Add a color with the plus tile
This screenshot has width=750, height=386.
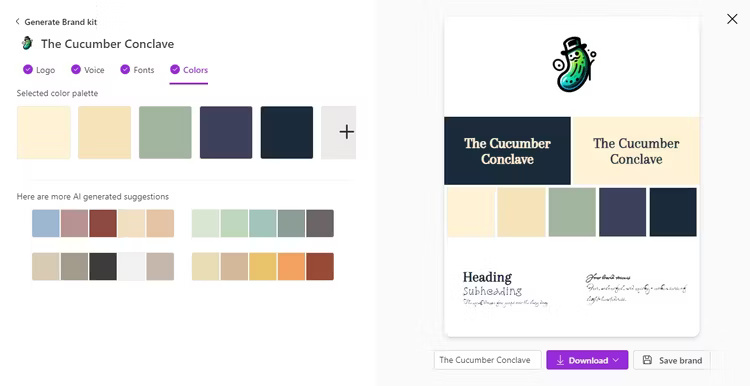(x=339, y=132)
